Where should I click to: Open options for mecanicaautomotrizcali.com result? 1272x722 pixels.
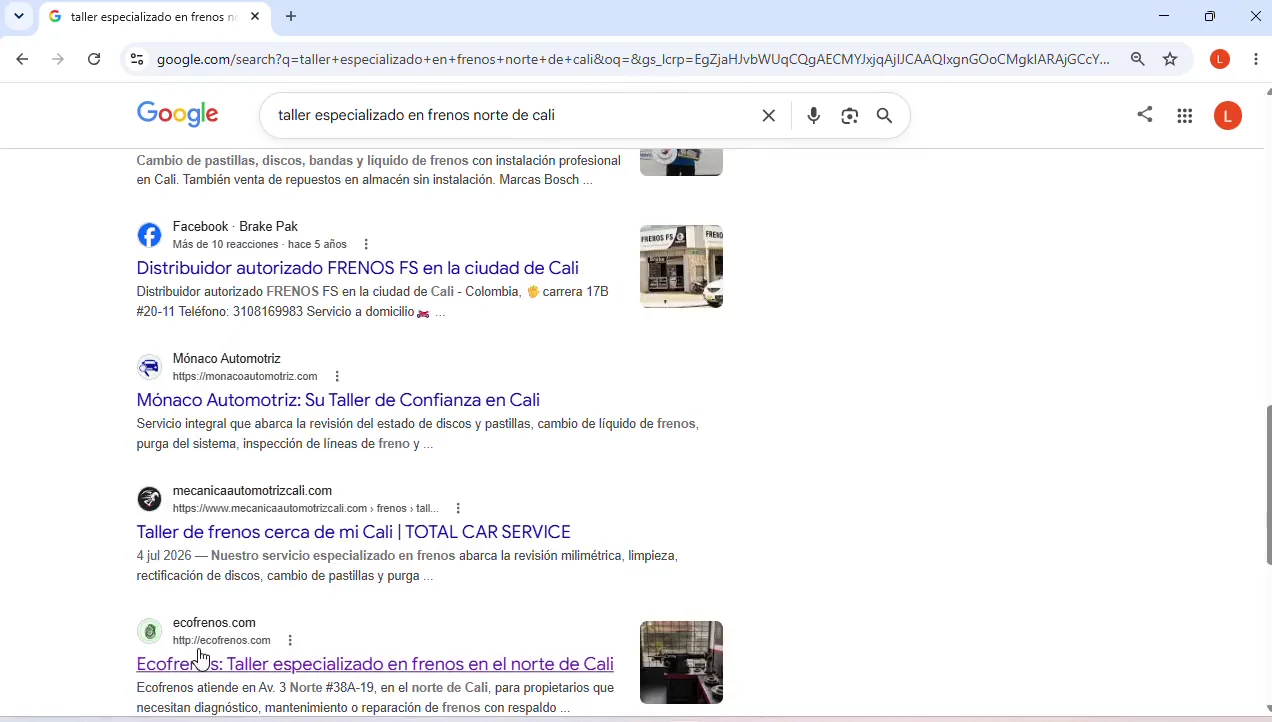point(458,509)
